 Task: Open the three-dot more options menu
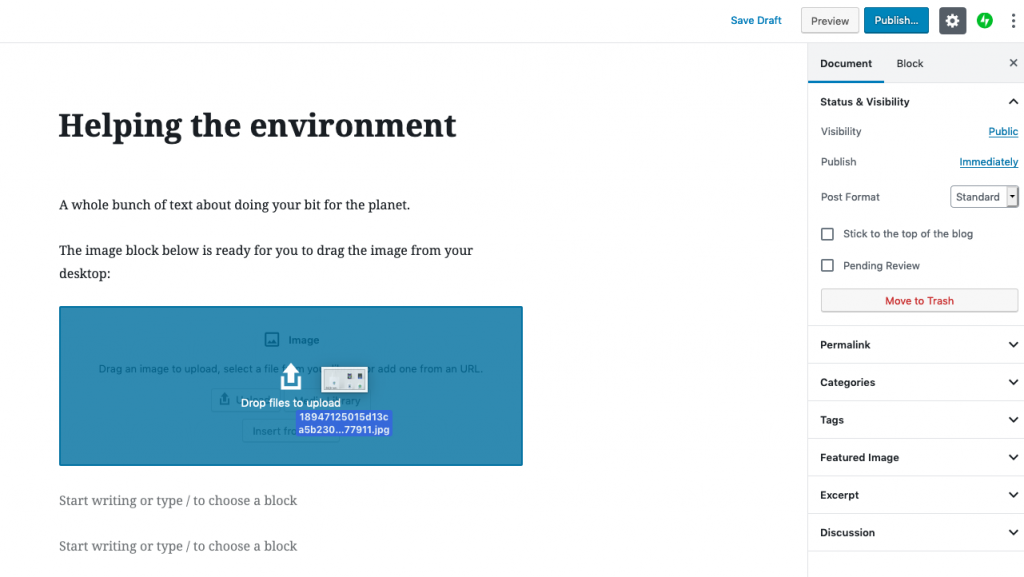point(1012,21)
